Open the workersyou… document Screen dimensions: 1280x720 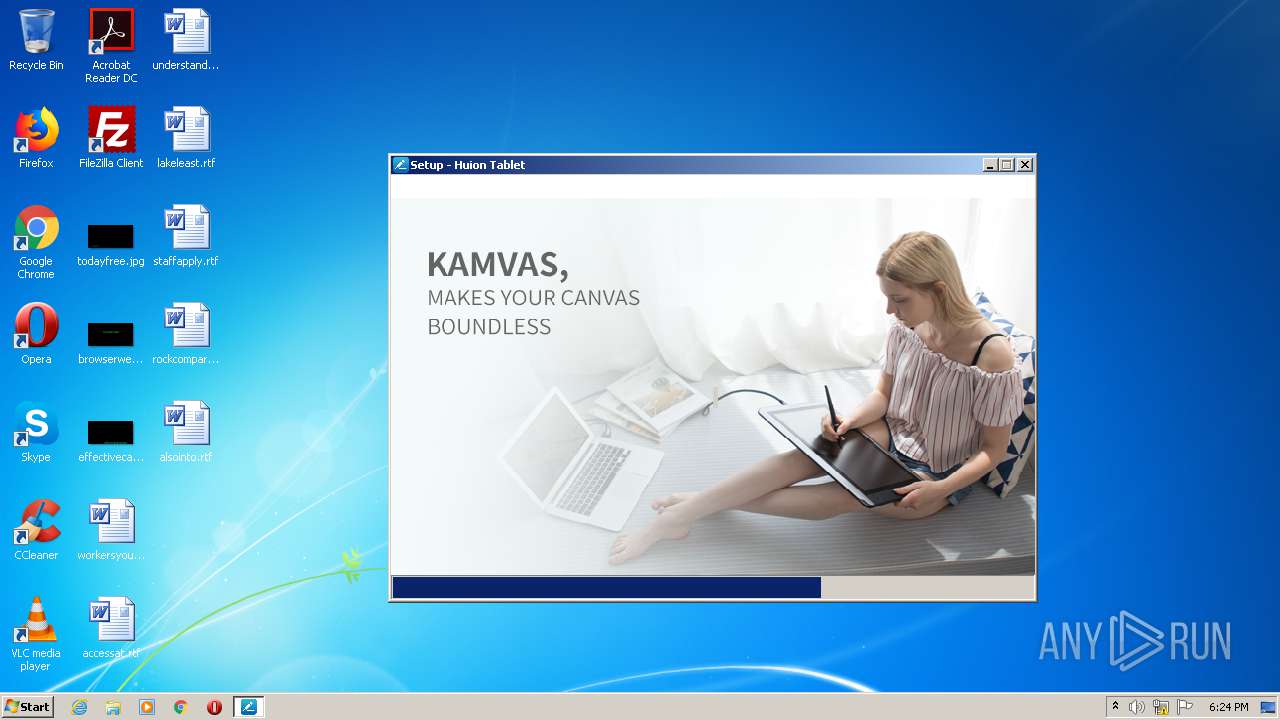click(x=111, y=530)
